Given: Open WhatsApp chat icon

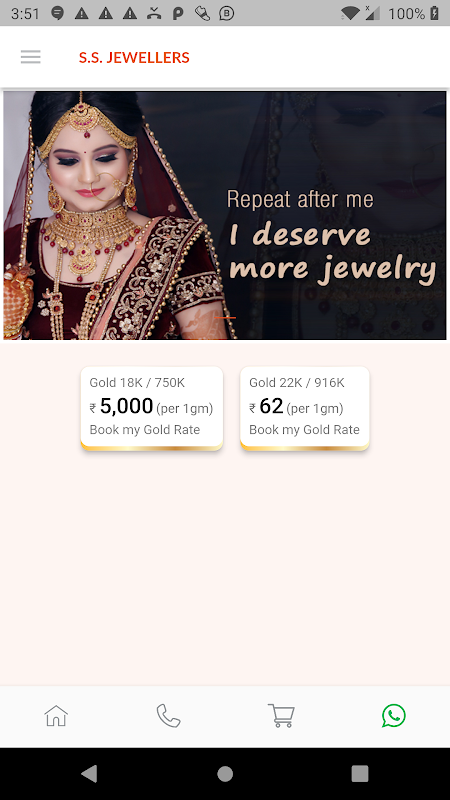Looking at the screenshot, I should tap(393, 715).
